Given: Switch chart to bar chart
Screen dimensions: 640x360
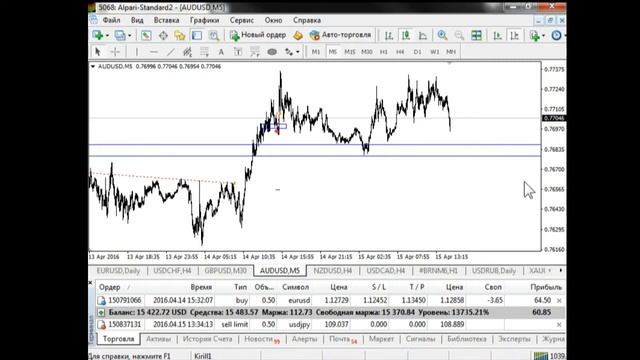Looking at the screenshot, I should (x=389, y=36).
